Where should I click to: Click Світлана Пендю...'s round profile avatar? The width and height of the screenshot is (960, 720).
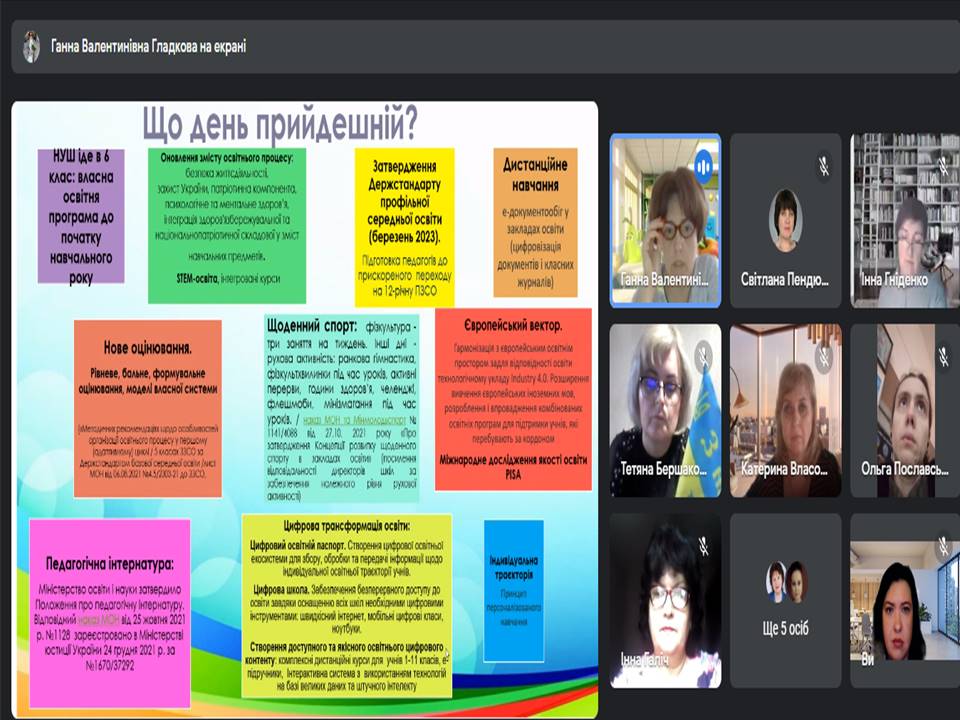(785, 221)
